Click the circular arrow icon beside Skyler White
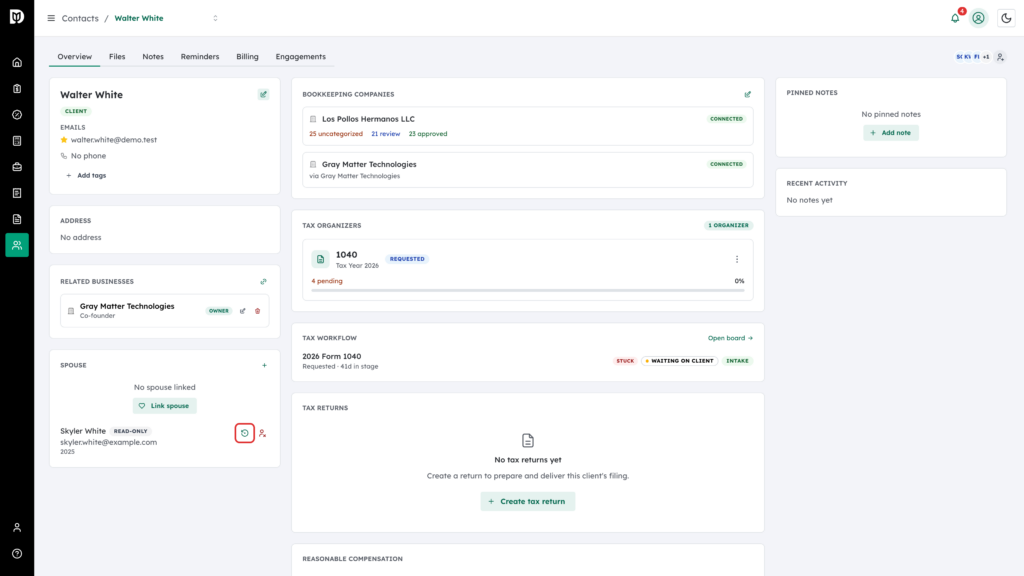 [245, 433]
